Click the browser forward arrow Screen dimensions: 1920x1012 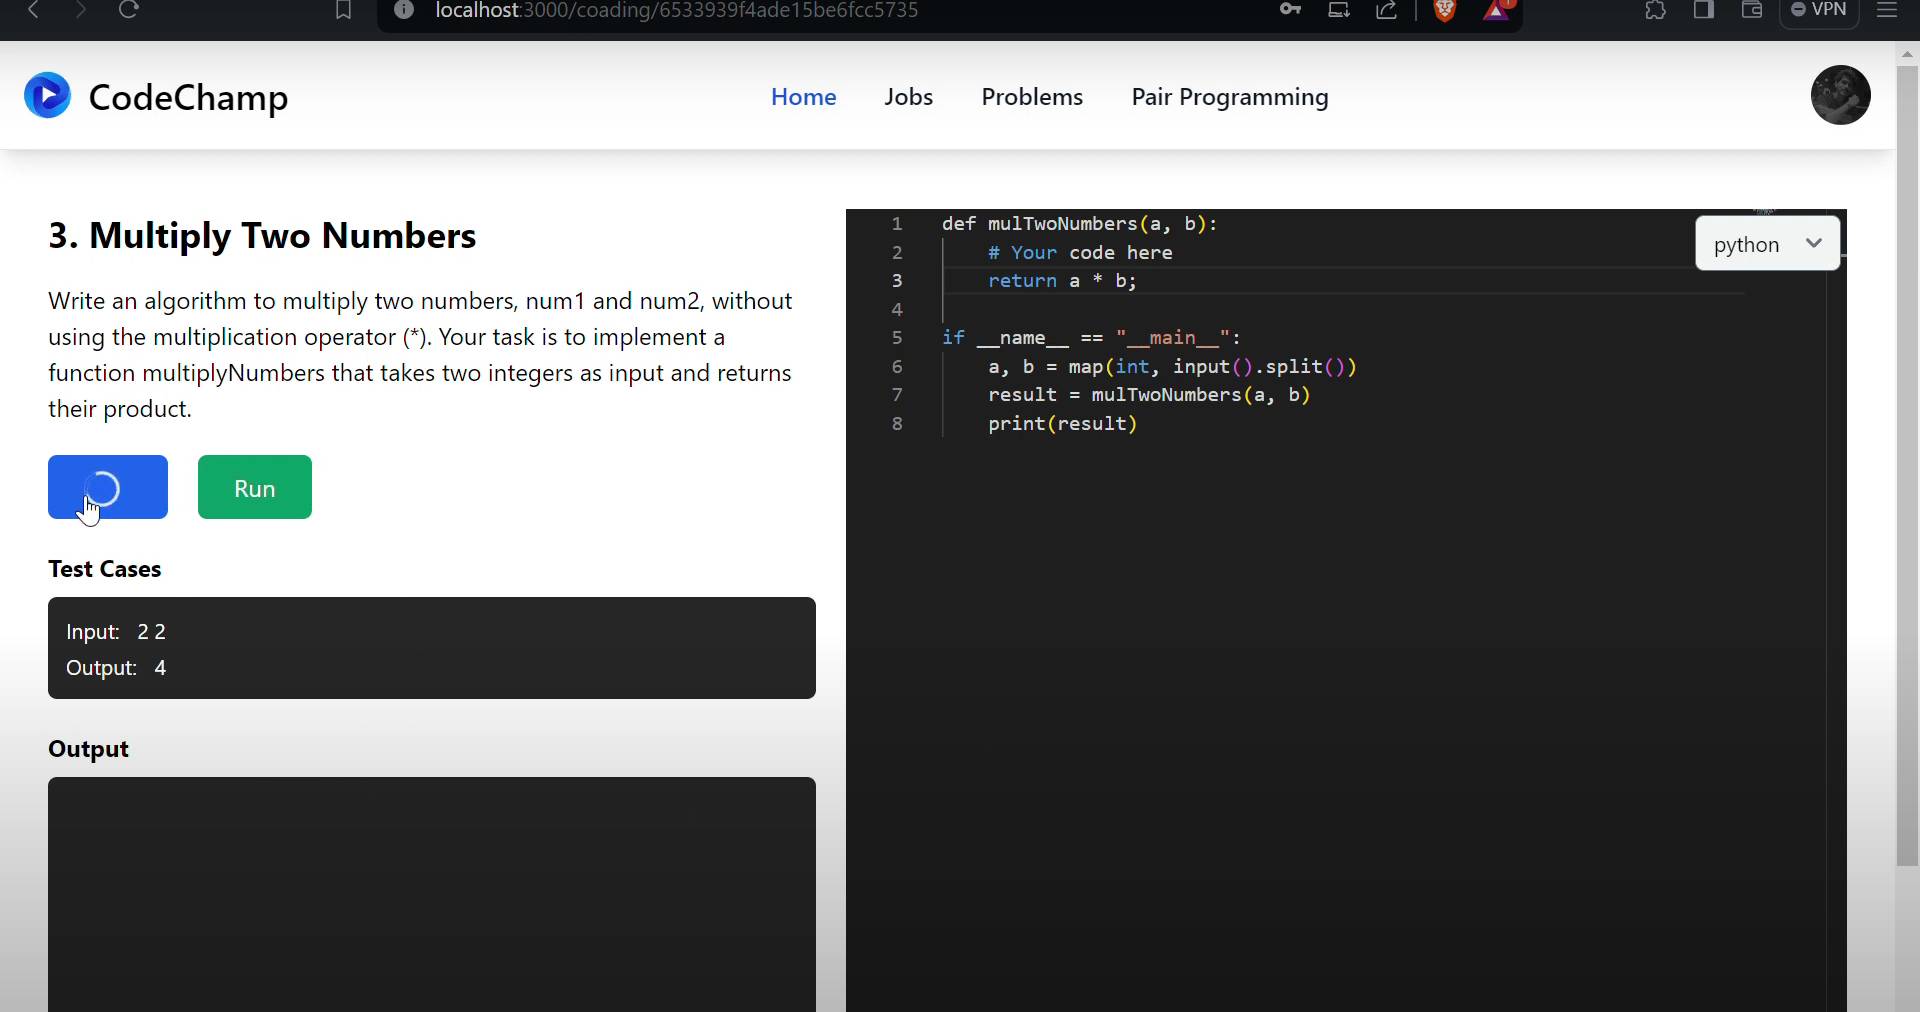tap(81, 10)
